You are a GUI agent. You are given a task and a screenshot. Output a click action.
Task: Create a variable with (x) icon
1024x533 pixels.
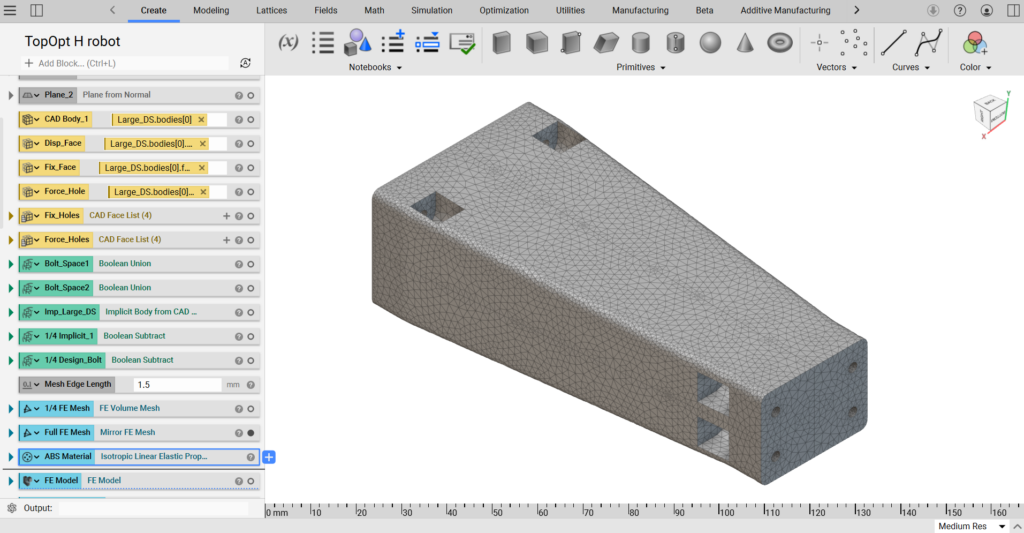click(x=288, y=42)
